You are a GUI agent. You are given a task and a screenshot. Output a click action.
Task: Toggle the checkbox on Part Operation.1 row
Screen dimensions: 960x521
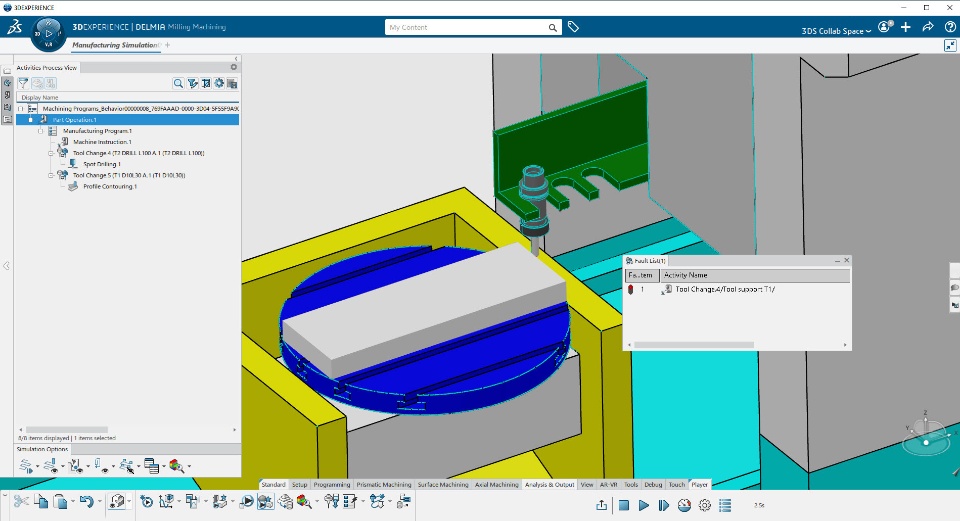[31, 119]
